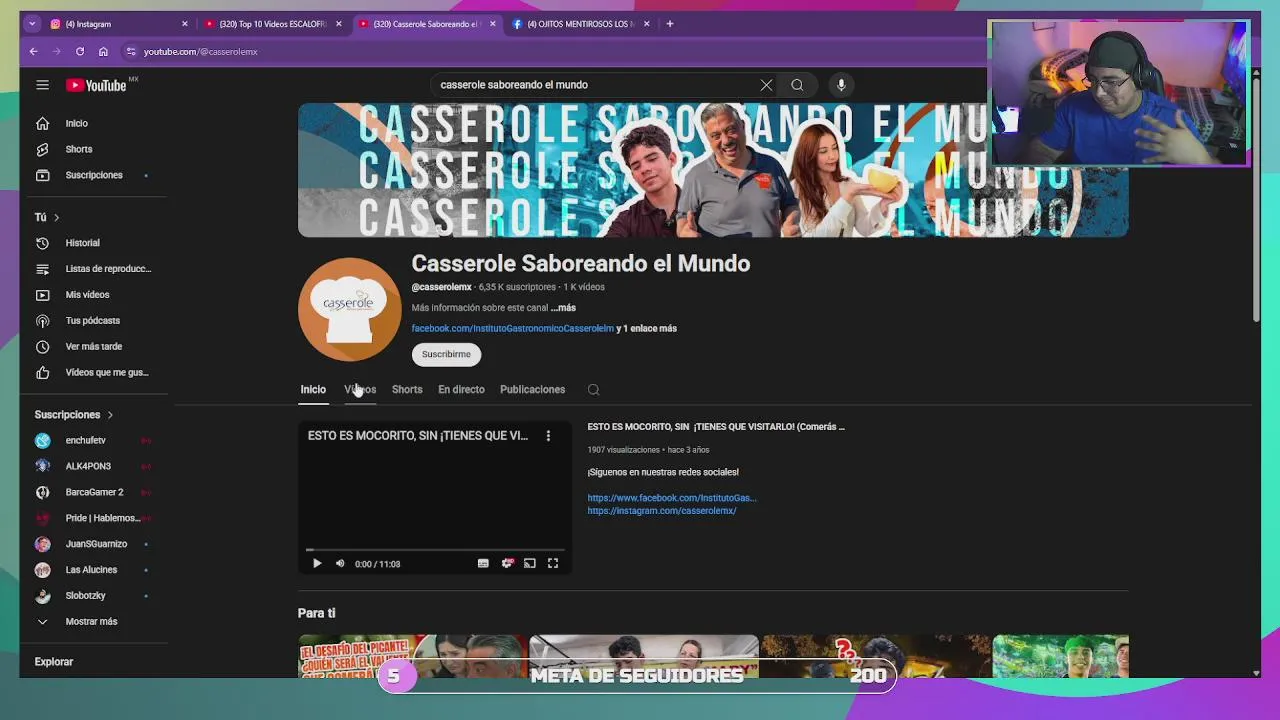Expand channel description with ...más
1280x720 pixels.
[563, 308]
